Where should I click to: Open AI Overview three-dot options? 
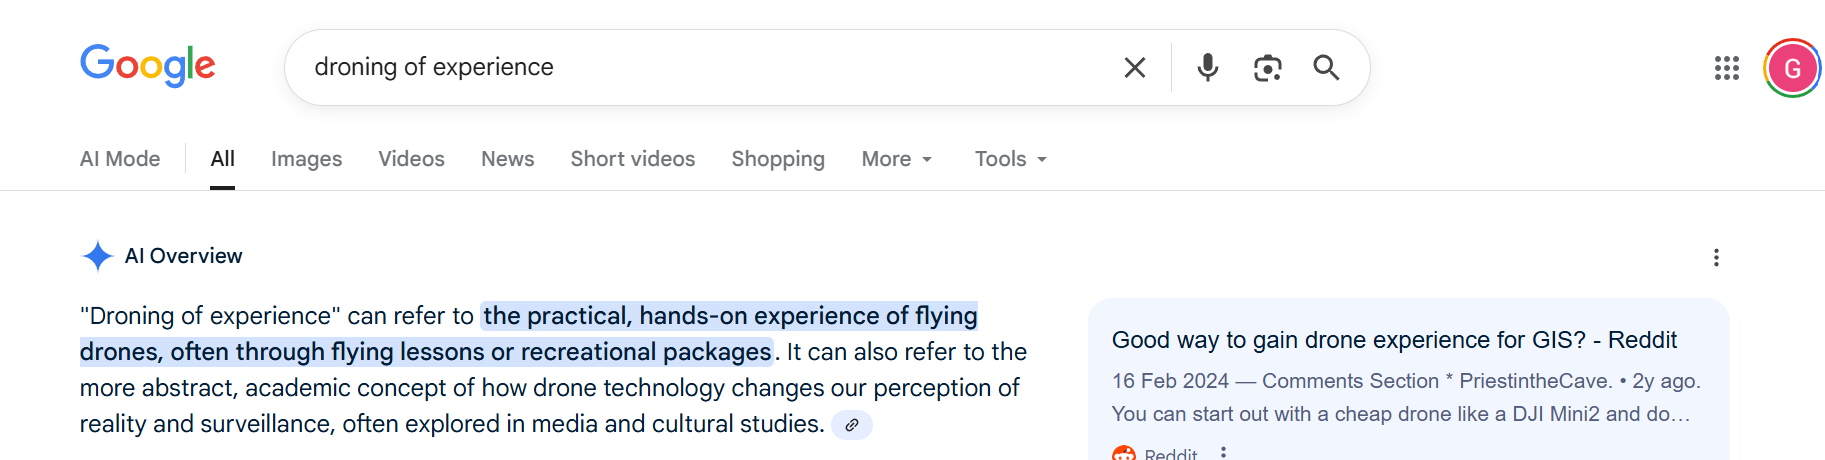click(1716, 257)
